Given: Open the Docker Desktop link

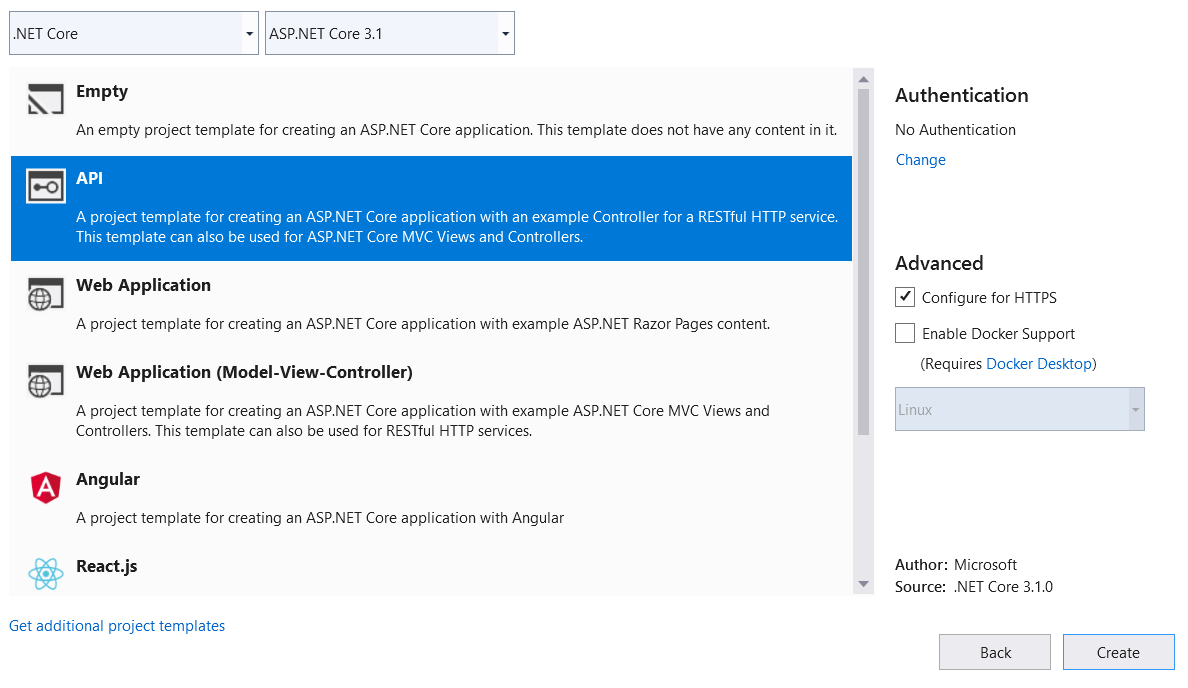Looking at the screenshot, I should pyautogui.click(x=1039, y=363).
